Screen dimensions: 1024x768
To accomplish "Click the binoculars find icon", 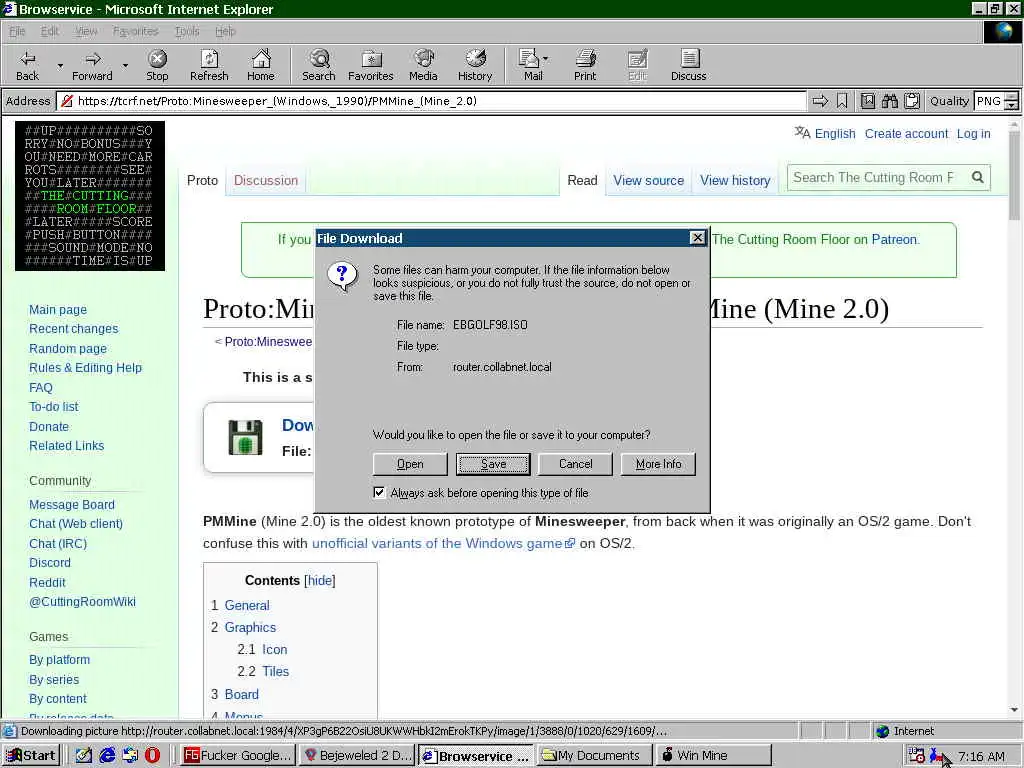I will (x=890, y=101).
